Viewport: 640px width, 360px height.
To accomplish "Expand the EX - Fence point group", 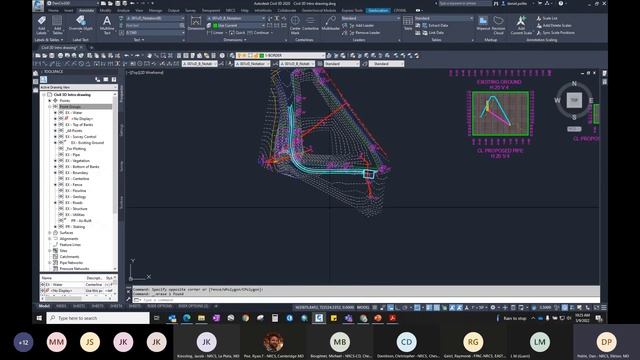I will pos(56,184).
